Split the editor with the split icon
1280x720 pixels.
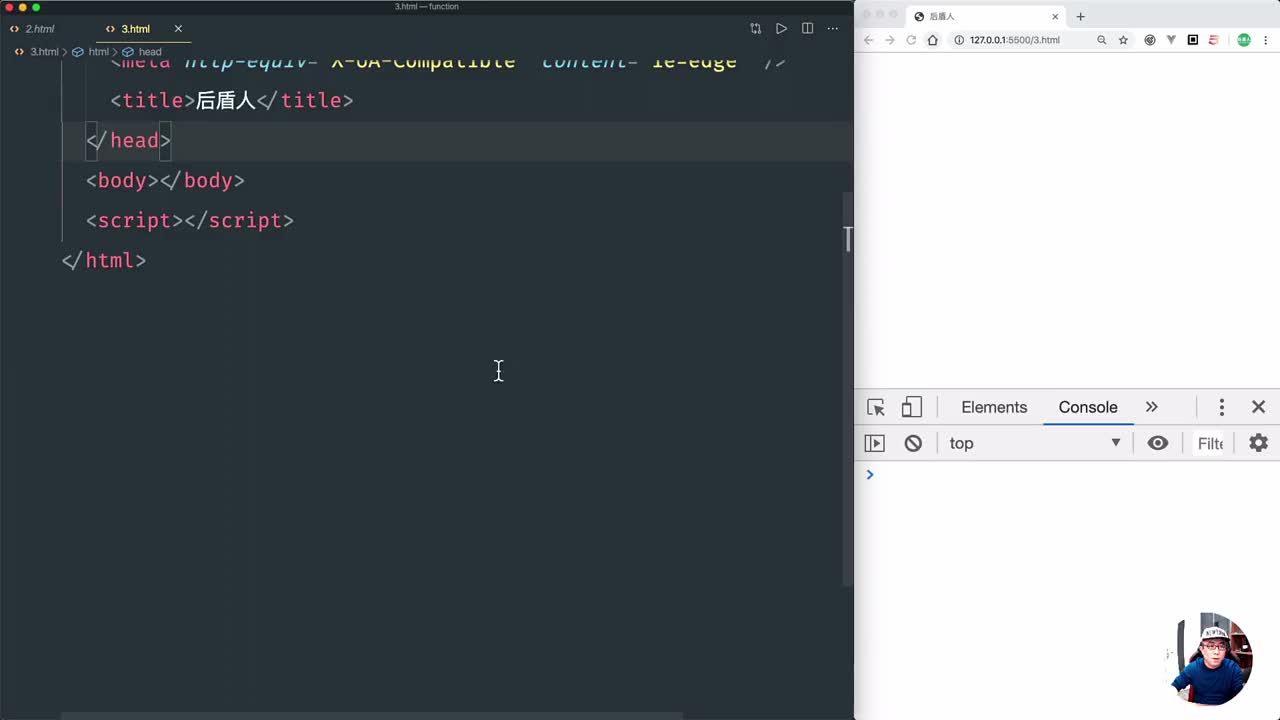click(807, 29)
